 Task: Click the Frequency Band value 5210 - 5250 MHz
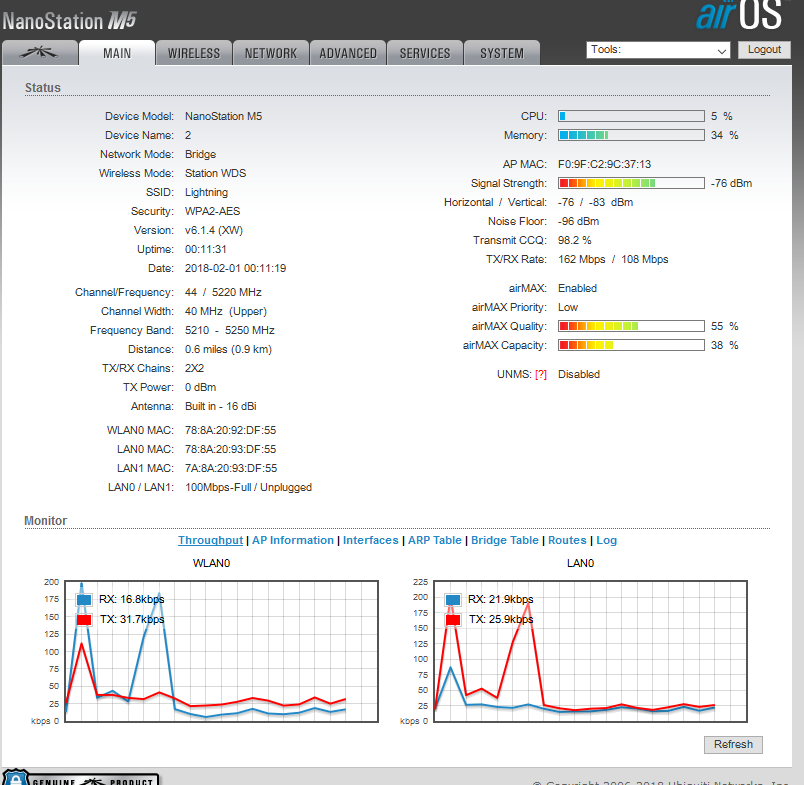230,330
